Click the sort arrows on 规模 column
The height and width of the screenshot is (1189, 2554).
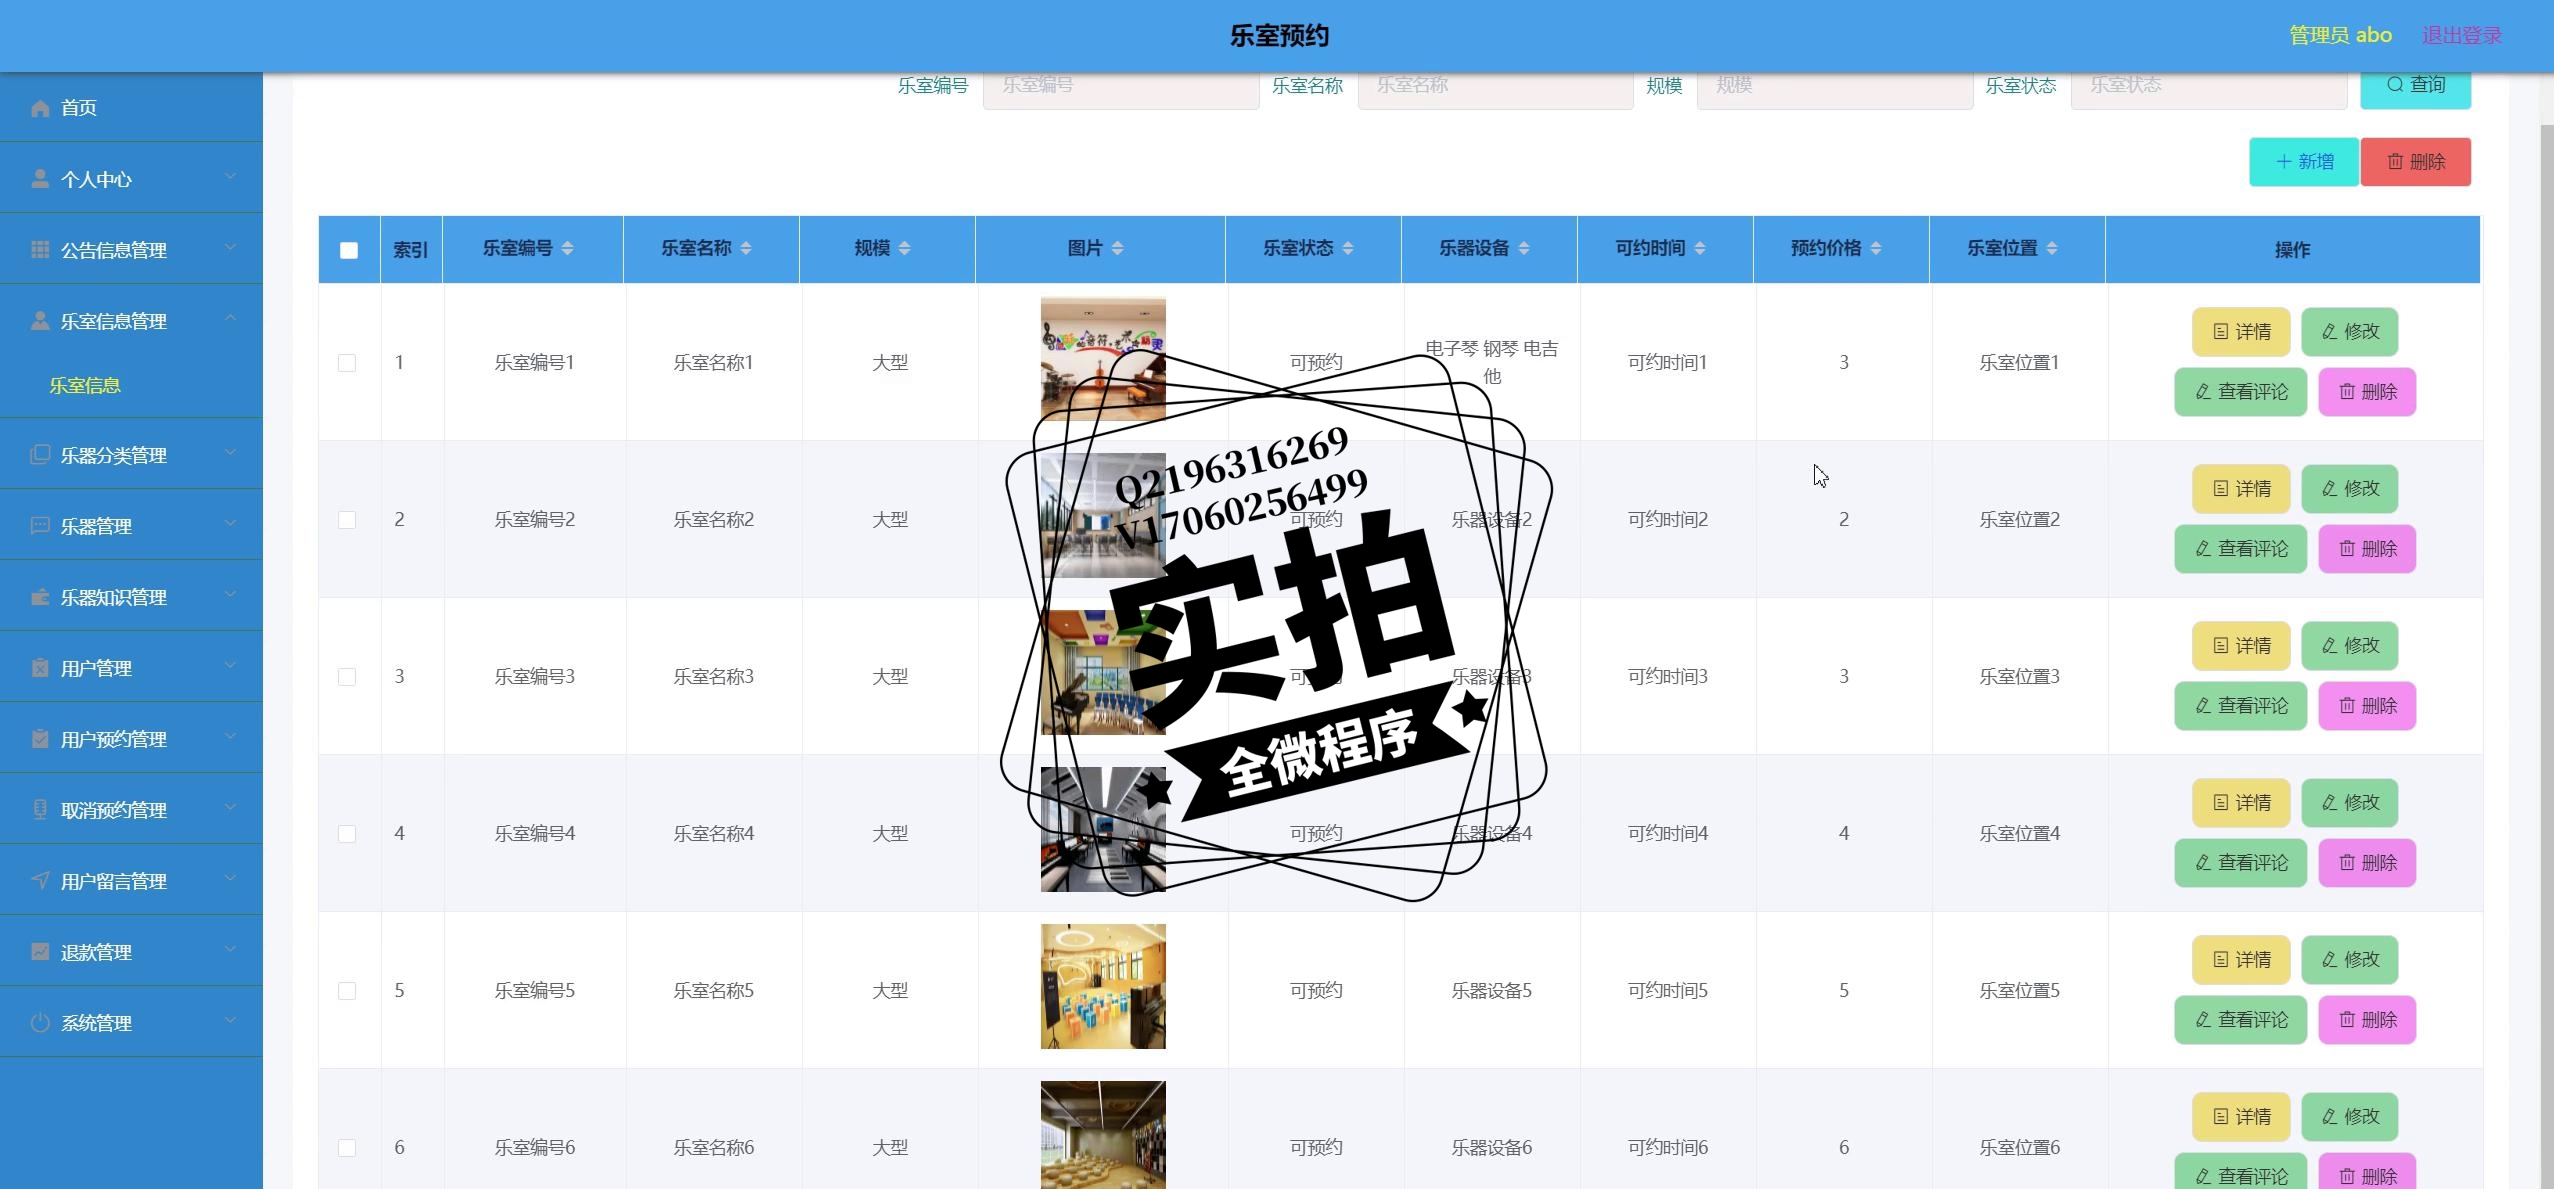[x=904, y=248]
